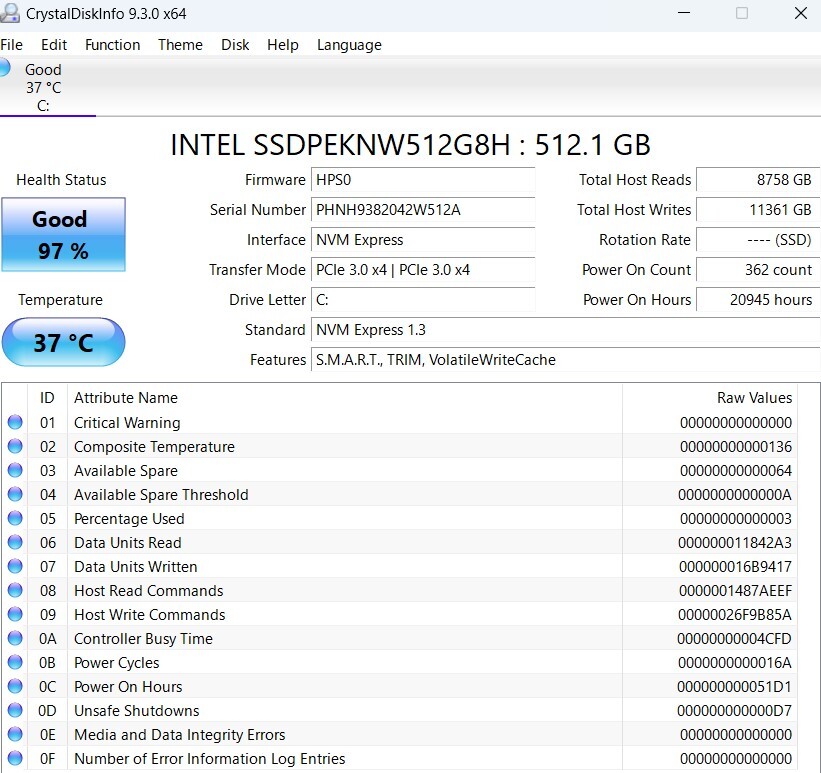Click the blue status orb for Critical Warning

pyautogui.click(x=15, y=423)
